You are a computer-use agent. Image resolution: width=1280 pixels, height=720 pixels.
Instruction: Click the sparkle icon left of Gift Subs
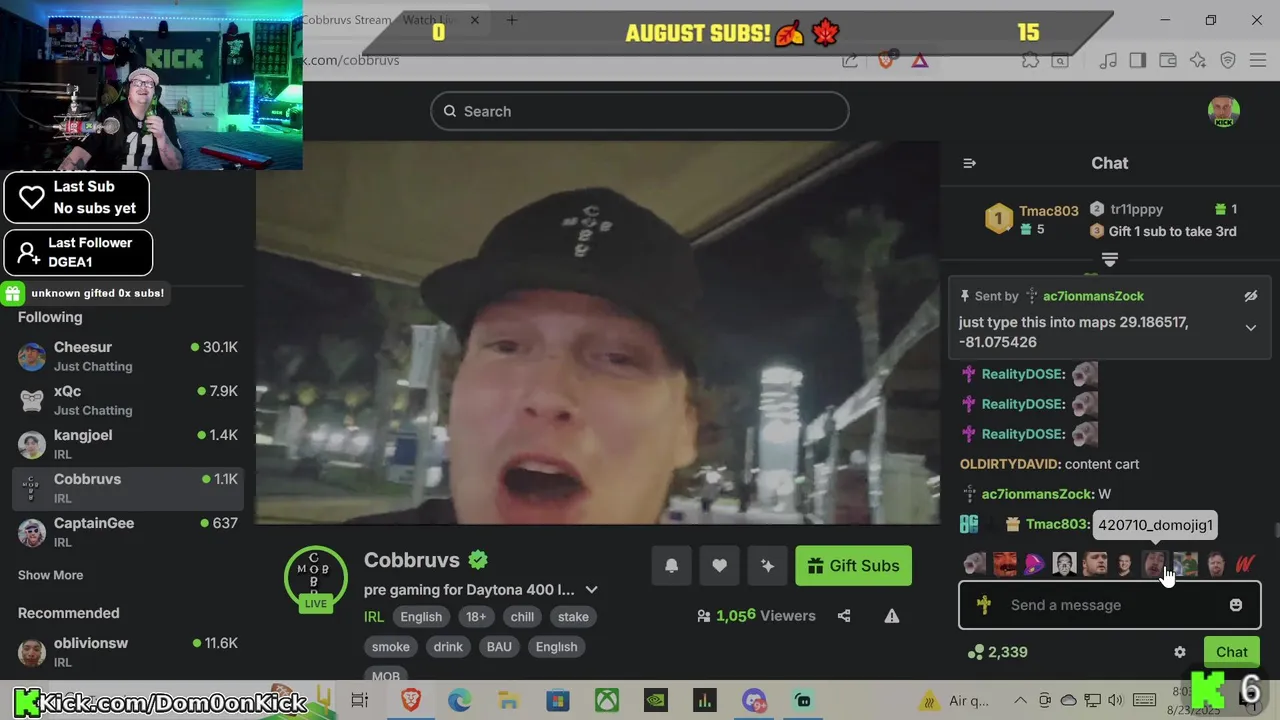[x=767, y=566]
